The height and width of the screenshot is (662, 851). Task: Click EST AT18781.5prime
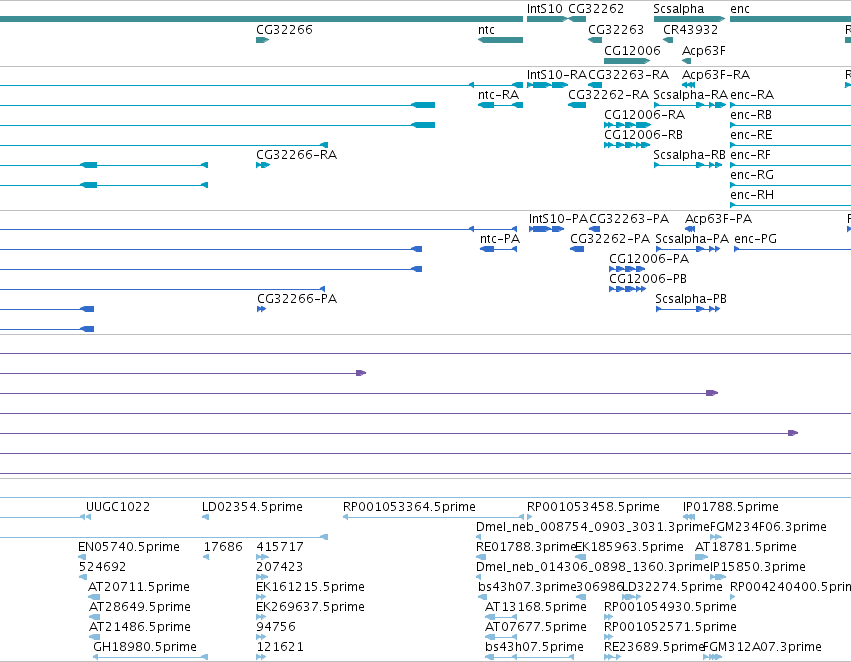coord(746,547)
